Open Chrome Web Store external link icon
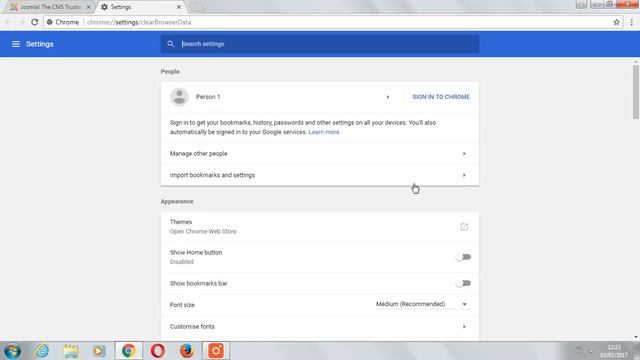Viewport: 640px width, 360px height. click(x=464, y=227)
